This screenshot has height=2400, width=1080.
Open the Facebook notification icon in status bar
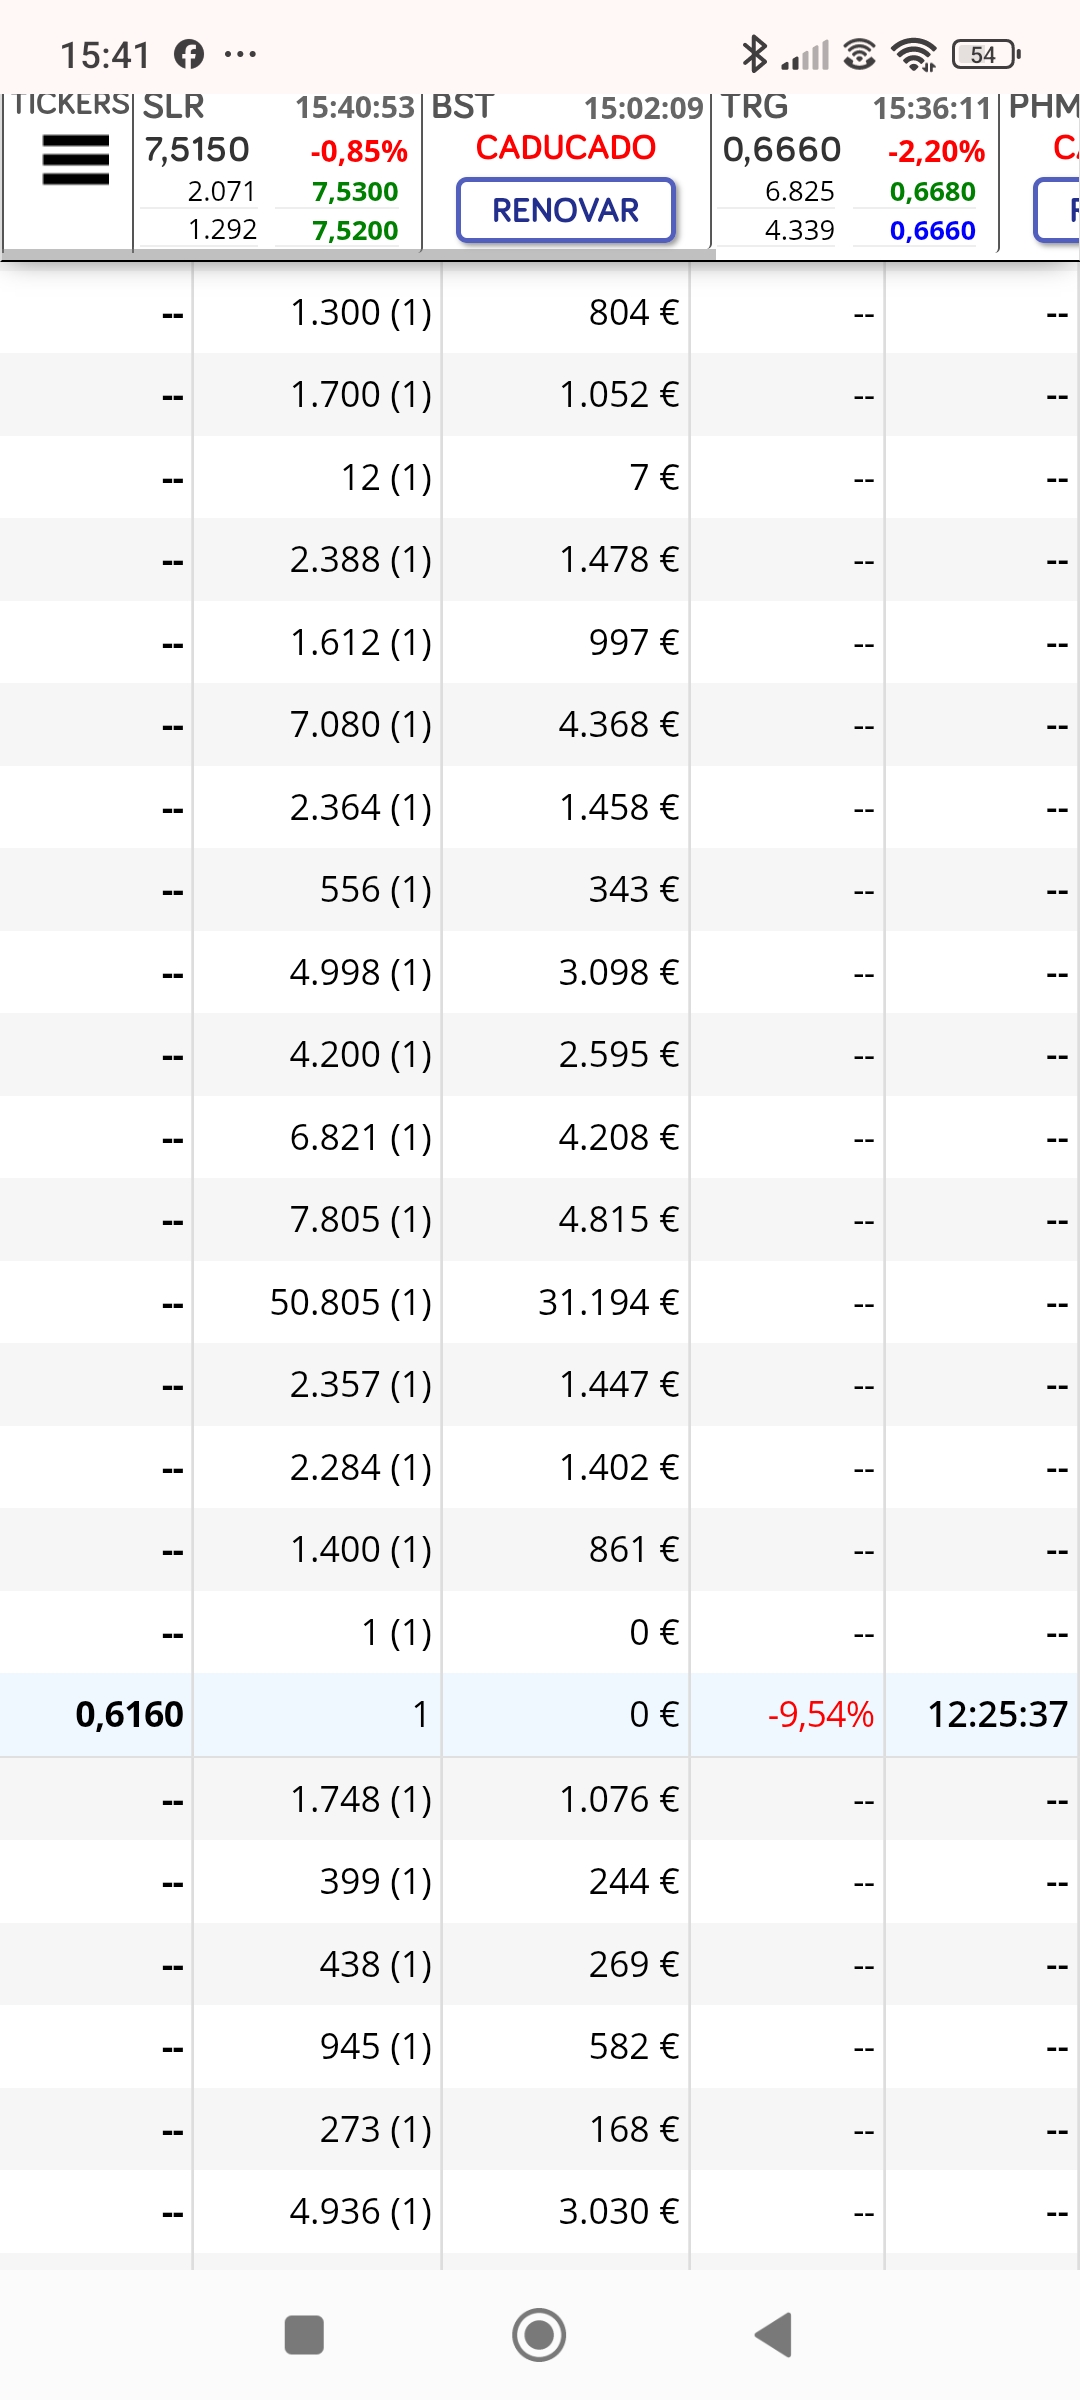coord(189,54)
